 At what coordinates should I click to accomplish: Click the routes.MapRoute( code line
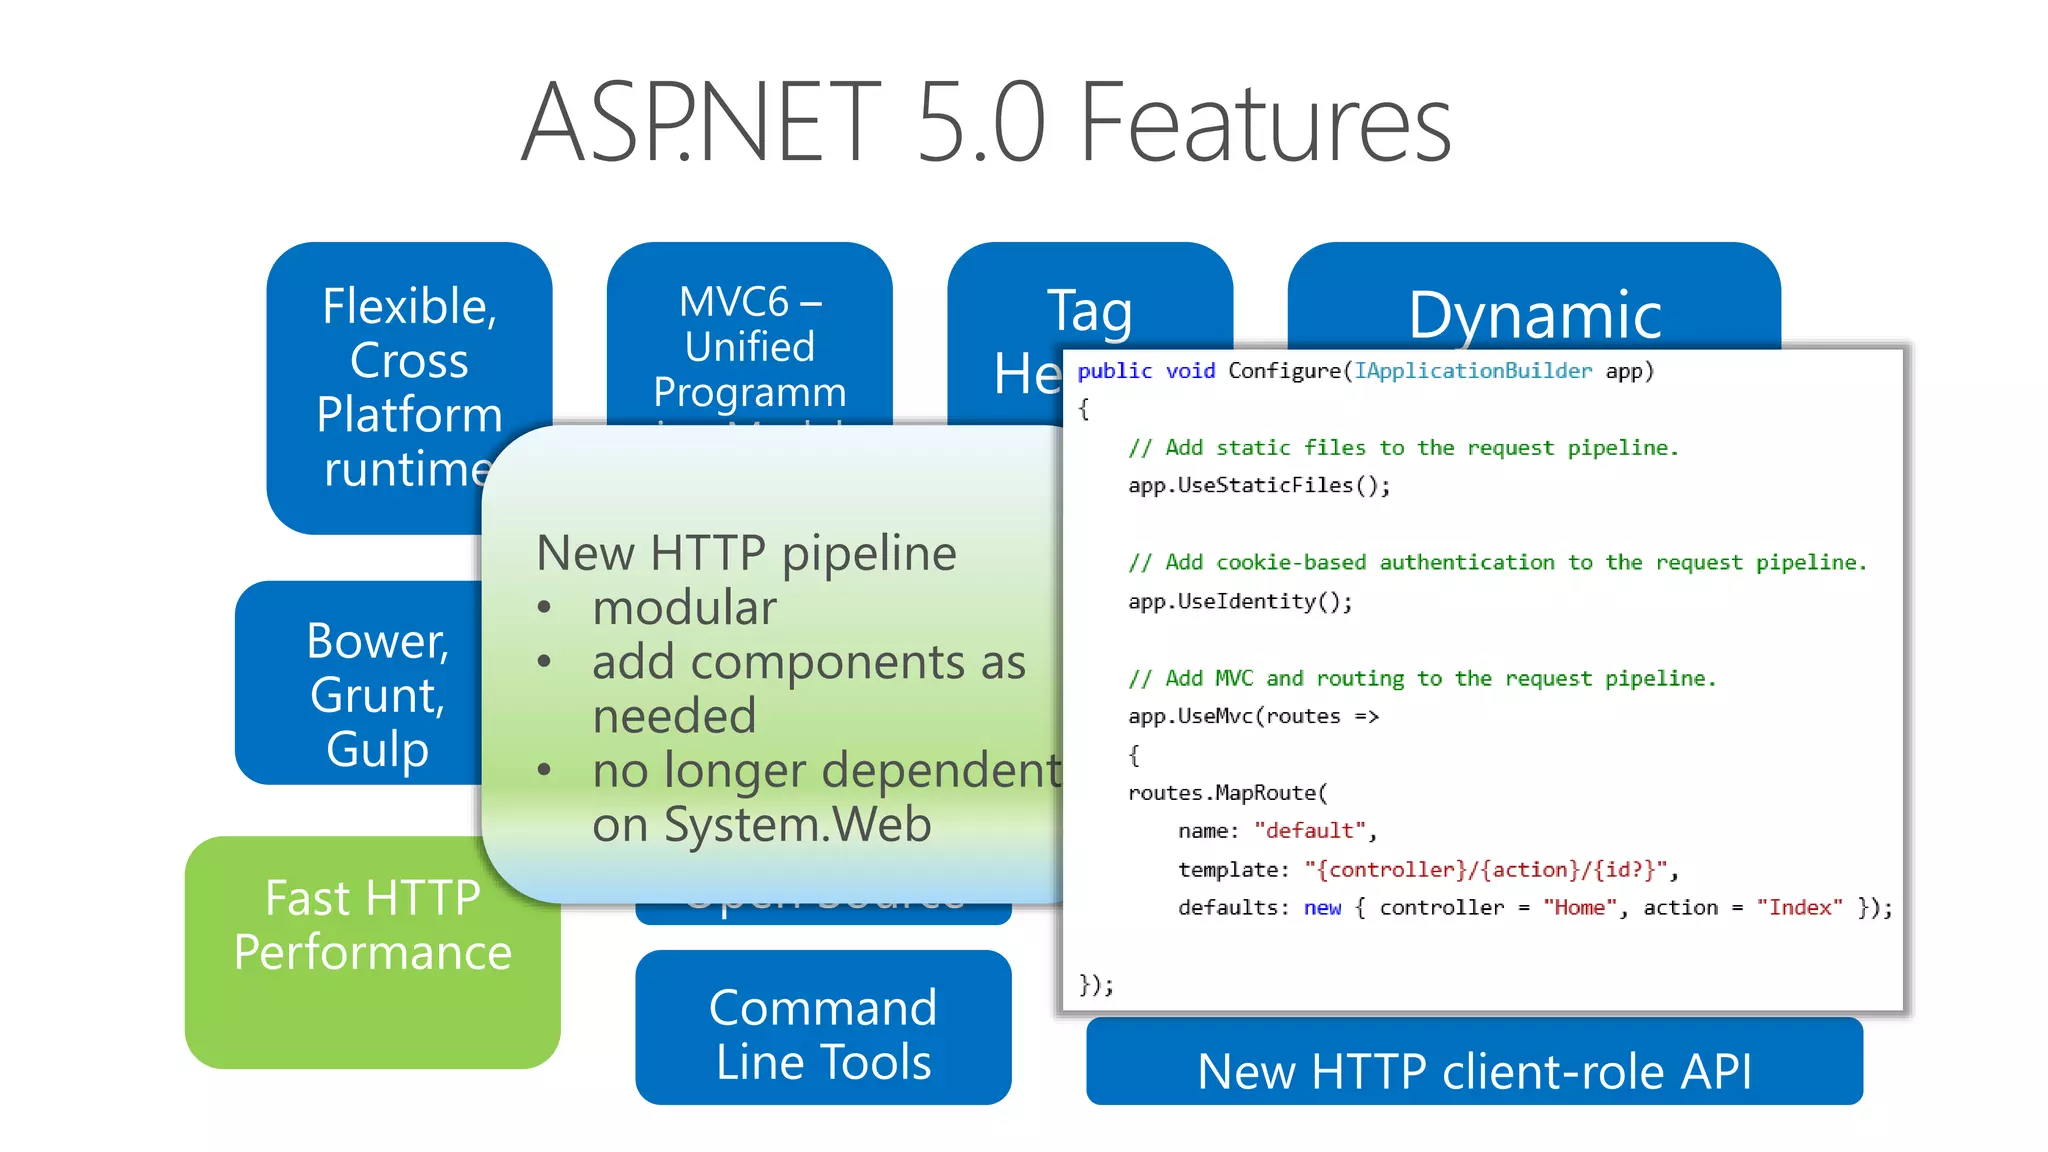pyautogui.click(x=1227, y=793)
